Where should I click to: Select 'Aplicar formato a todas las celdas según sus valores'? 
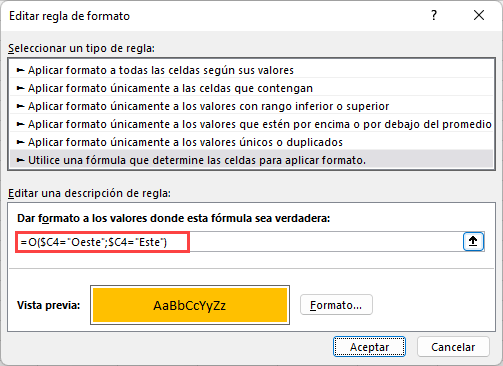pyautogui.click(x=251, y=70)
